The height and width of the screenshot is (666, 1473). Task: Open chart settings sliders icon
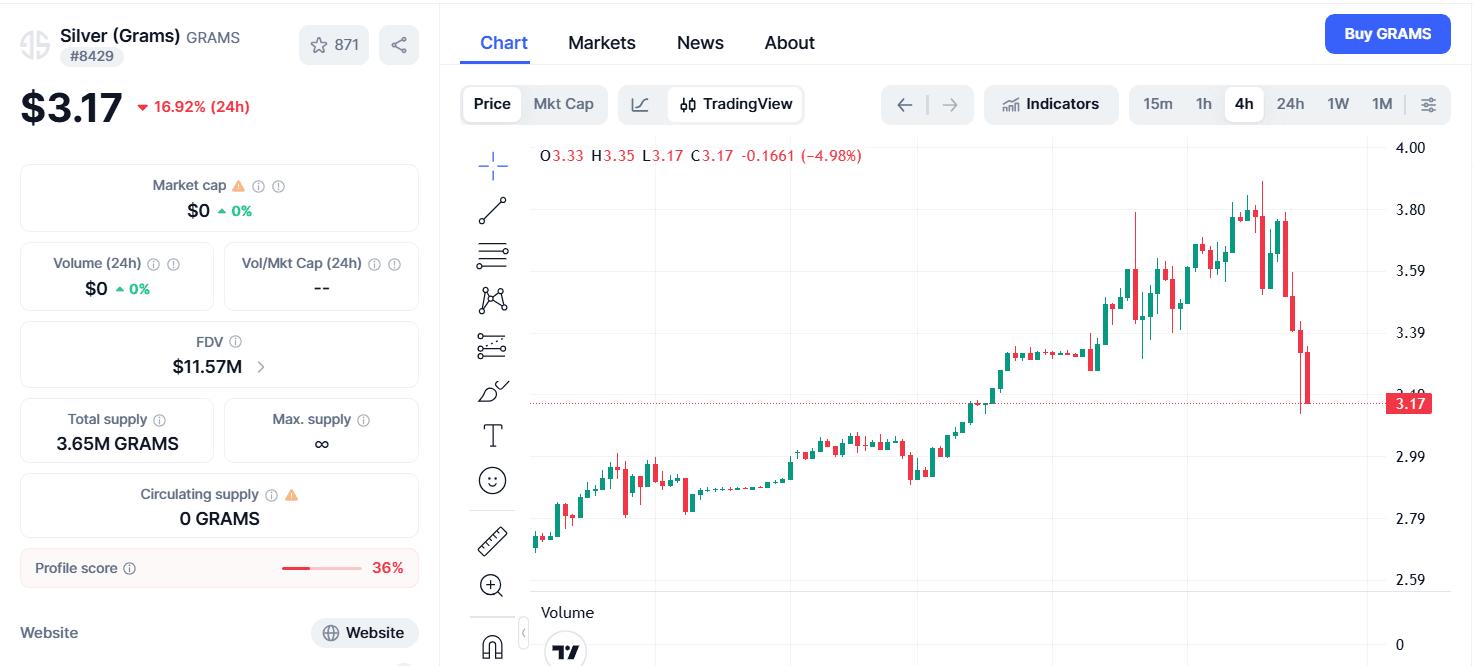point(1429,105)
